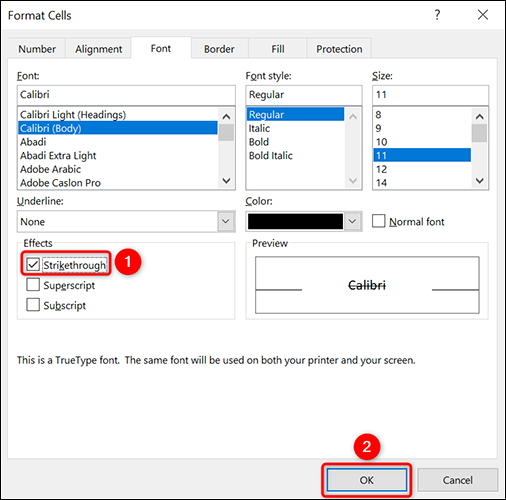Image resolution: width=506 pixels, height=500 pixels.
Task: Enable the Normal font checkbox
Action: [379, 221]
